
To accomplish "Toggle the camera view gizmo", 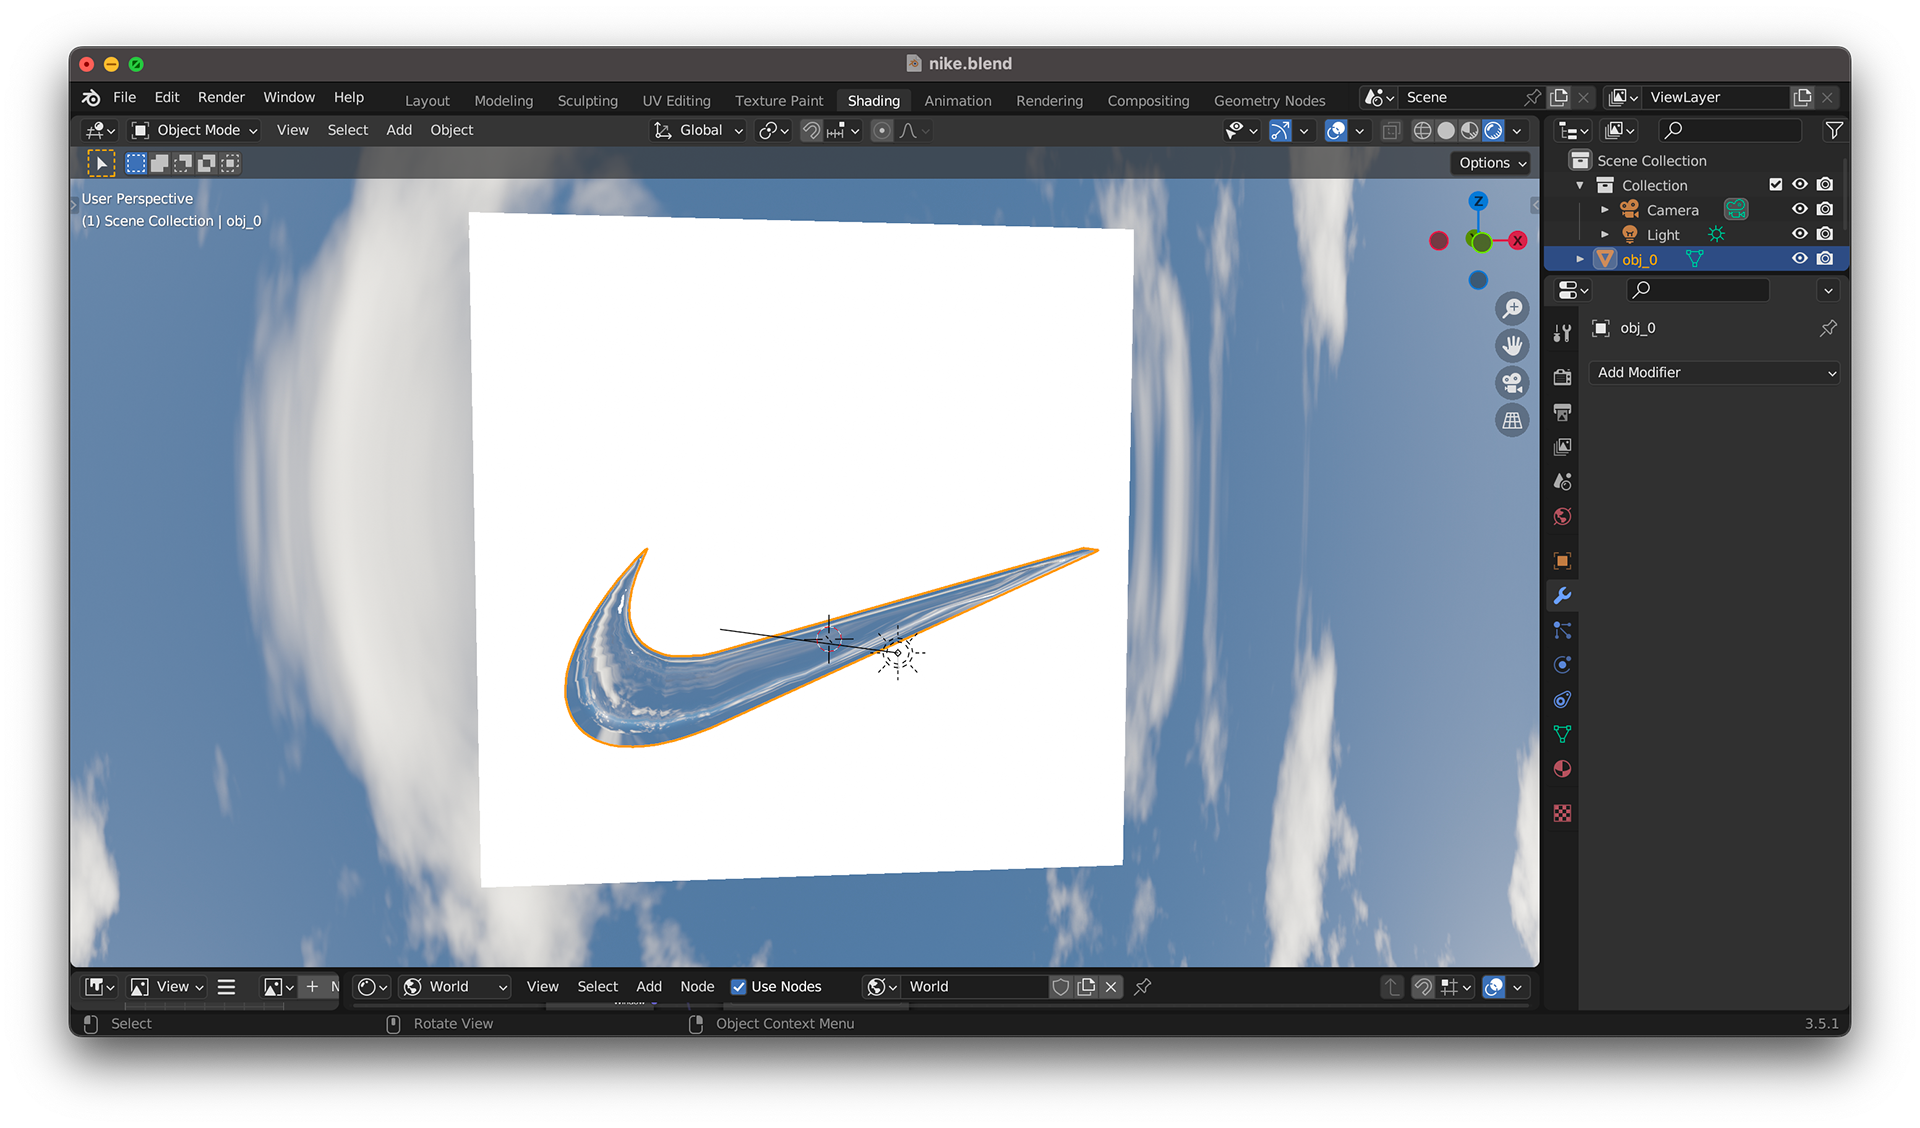I will pos(1512,383).
